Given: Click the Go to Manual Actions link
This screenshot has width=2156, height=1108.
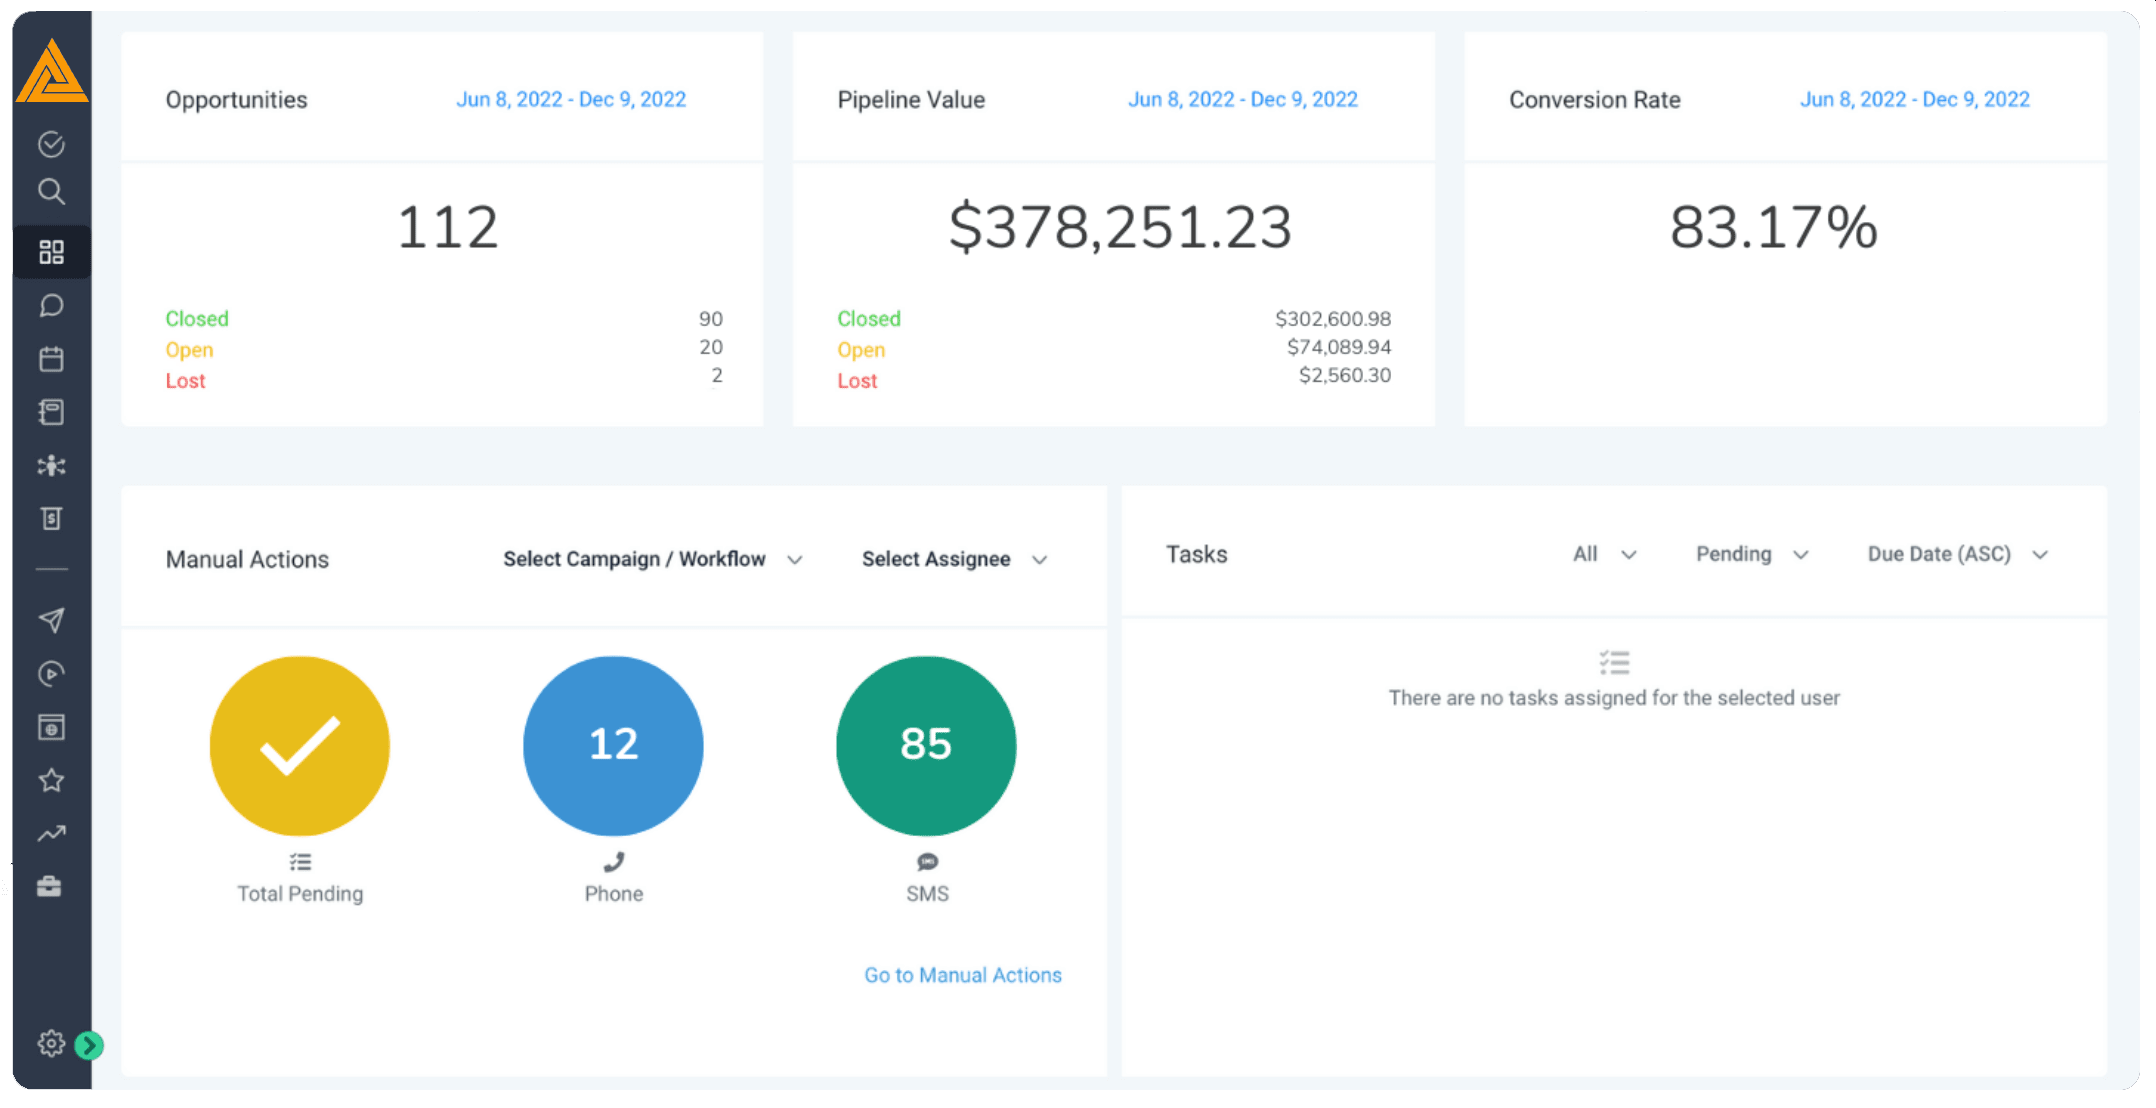Looking at the screenshot, I should click(962, 975).
